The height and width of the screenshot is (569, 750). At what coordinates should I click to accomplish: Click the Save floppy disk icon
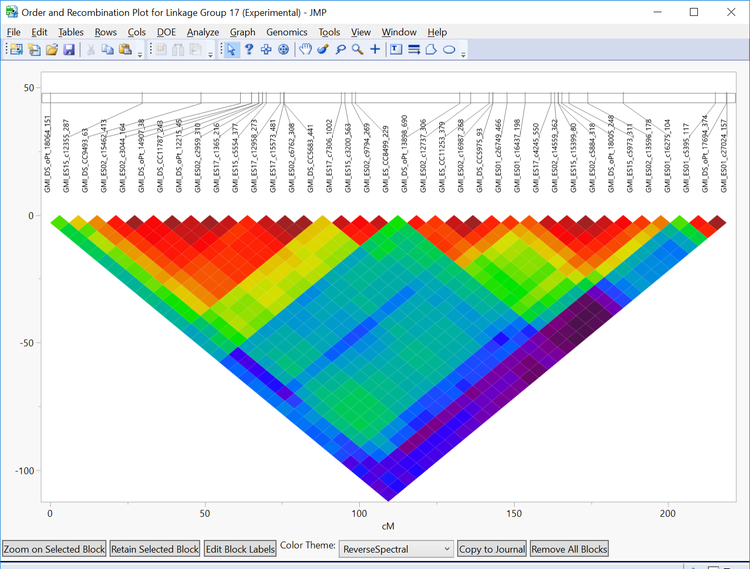coord(69,49)
